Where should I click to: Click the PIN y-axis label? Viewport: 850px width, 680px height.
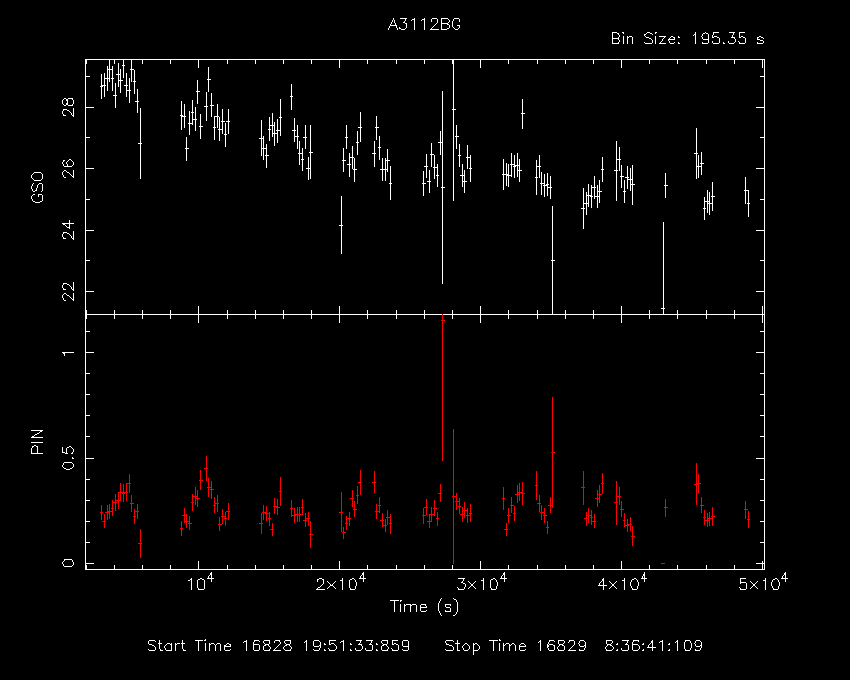pyautogui.click(x=37, y=441)
